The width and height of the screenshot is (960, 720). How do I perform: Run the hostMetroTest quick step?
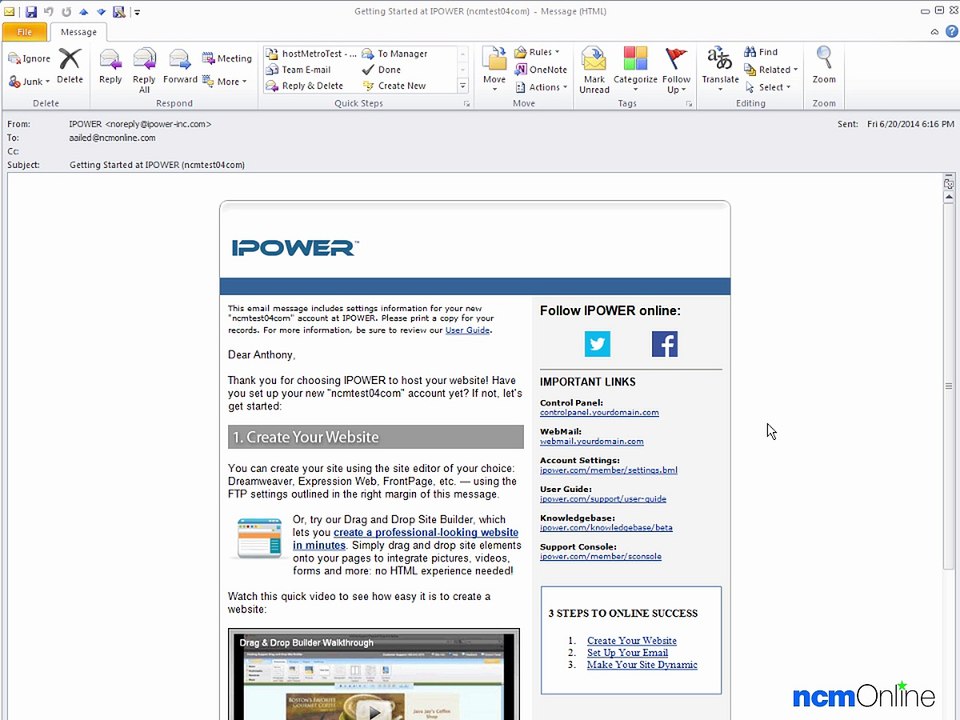click(311, 53)
